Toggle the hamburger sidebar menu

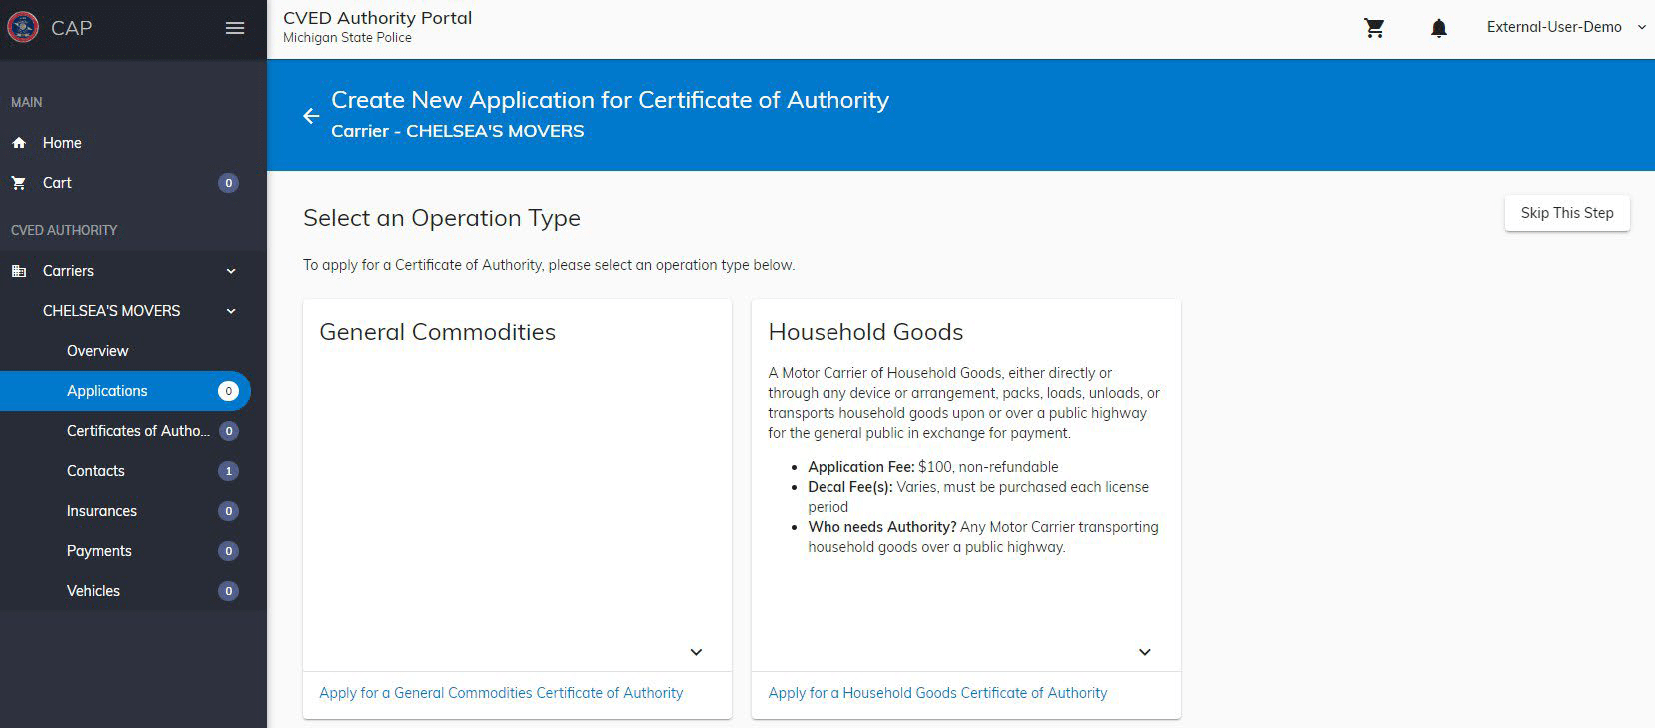pos(235,28)
